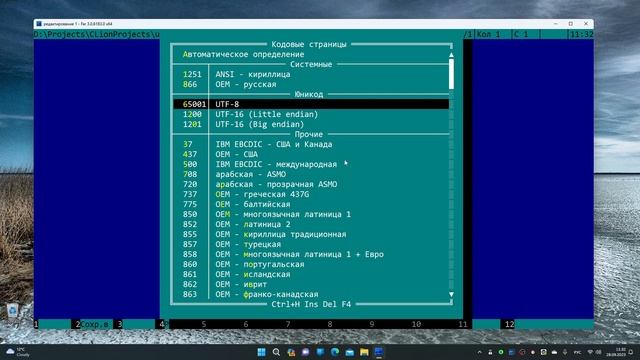
Task: Select the highlighted 65001 UTF-8 row
Action: click(311, 104)
